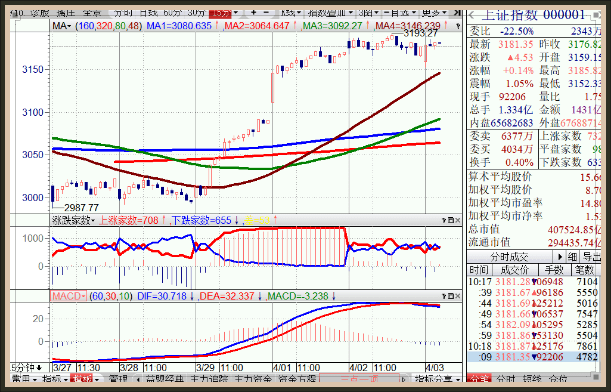Select the highlighted 15分 period
Screen dimensions: 611x392
click(x=220, y=13)
